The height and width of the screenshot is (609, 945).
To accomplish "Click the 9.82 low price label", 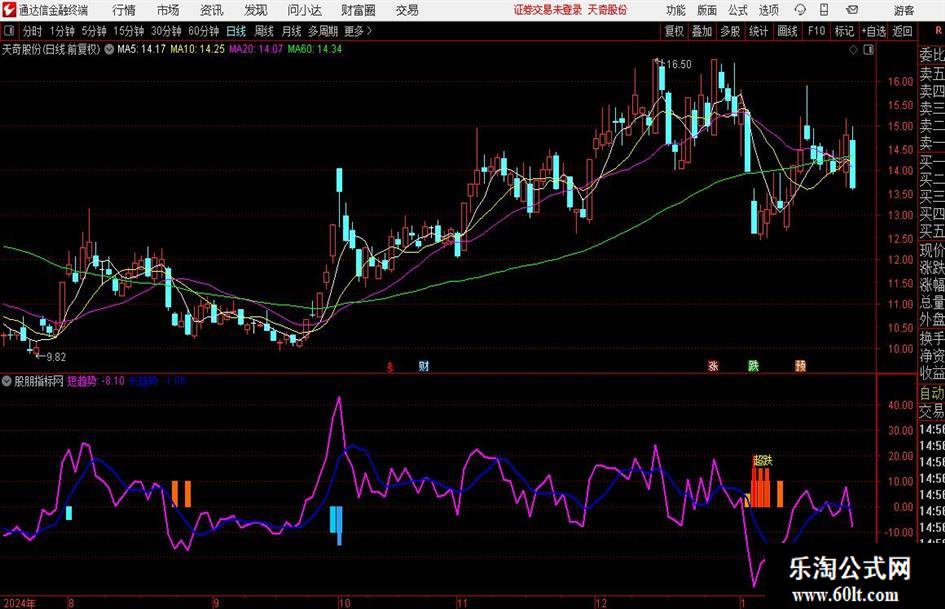I will 56,357.
